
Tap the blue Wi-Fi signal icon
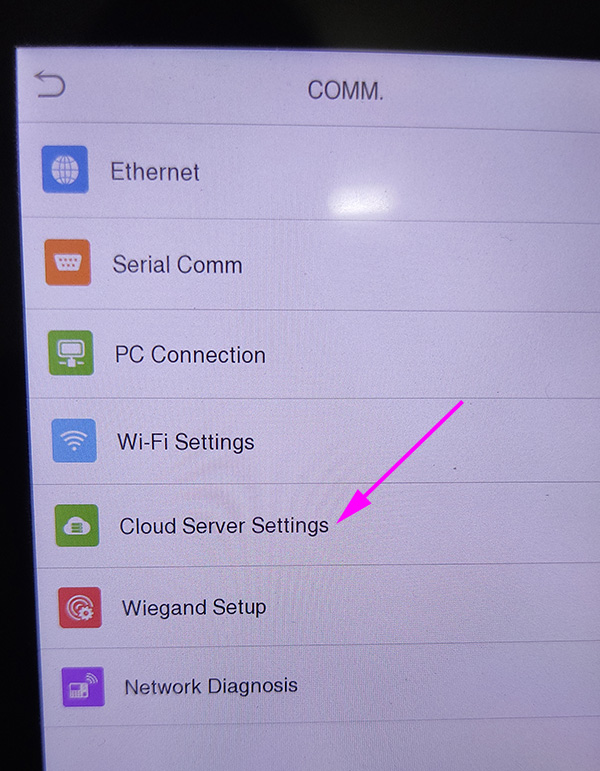point(74,441)
